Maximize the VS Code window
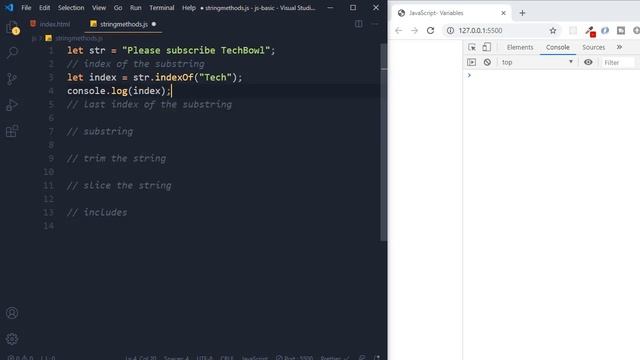This screenshot has height=360, width=640. tap(353, 8)
